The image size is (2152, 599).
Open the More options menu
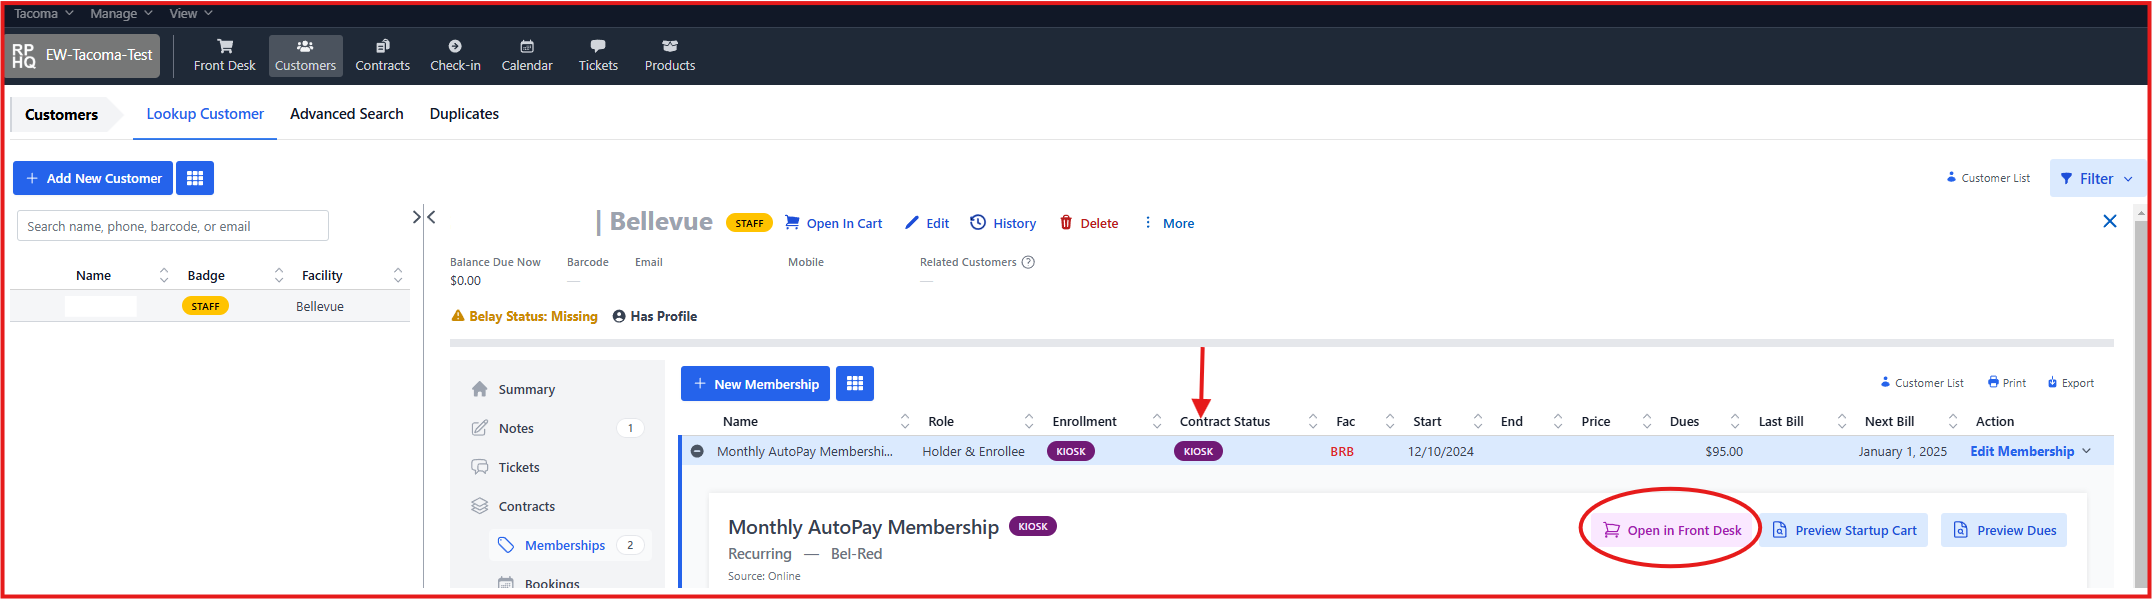(x=1168, y=223)
